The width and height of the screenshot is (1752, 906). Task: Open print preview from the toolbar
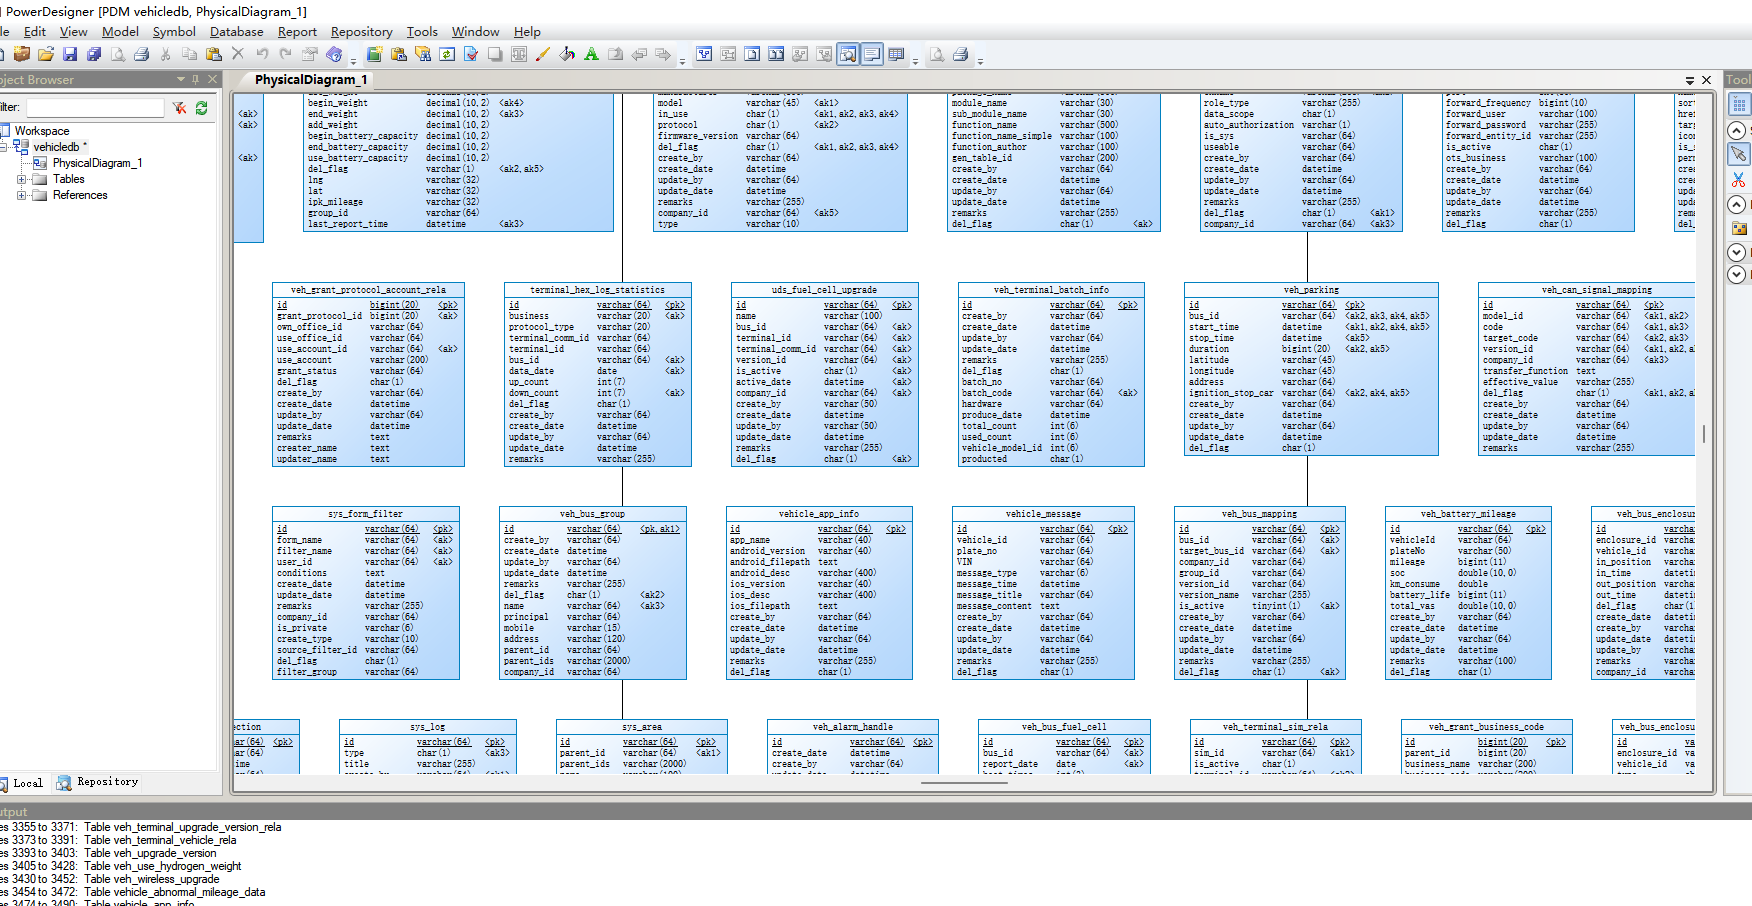tap(117, 54)
